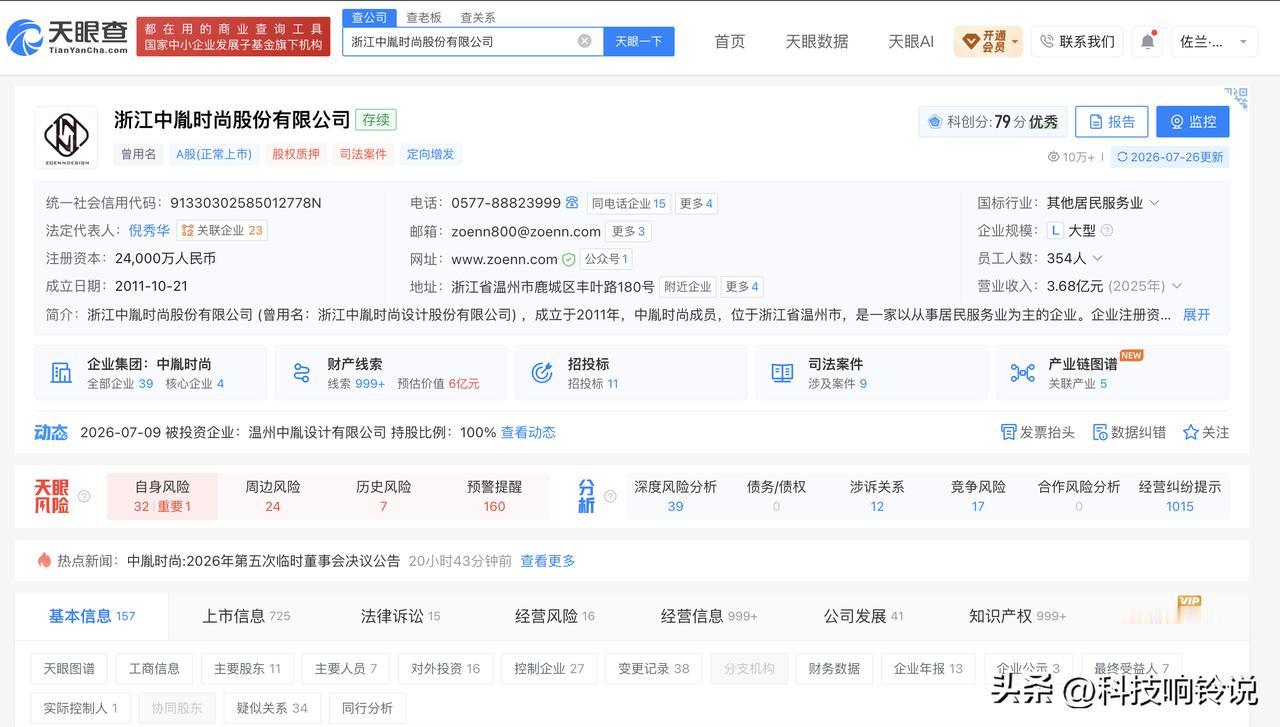Click the 天眼风险 help question icon
The height and width of the screenshot is (727, 1280).
tap(84, 496)
